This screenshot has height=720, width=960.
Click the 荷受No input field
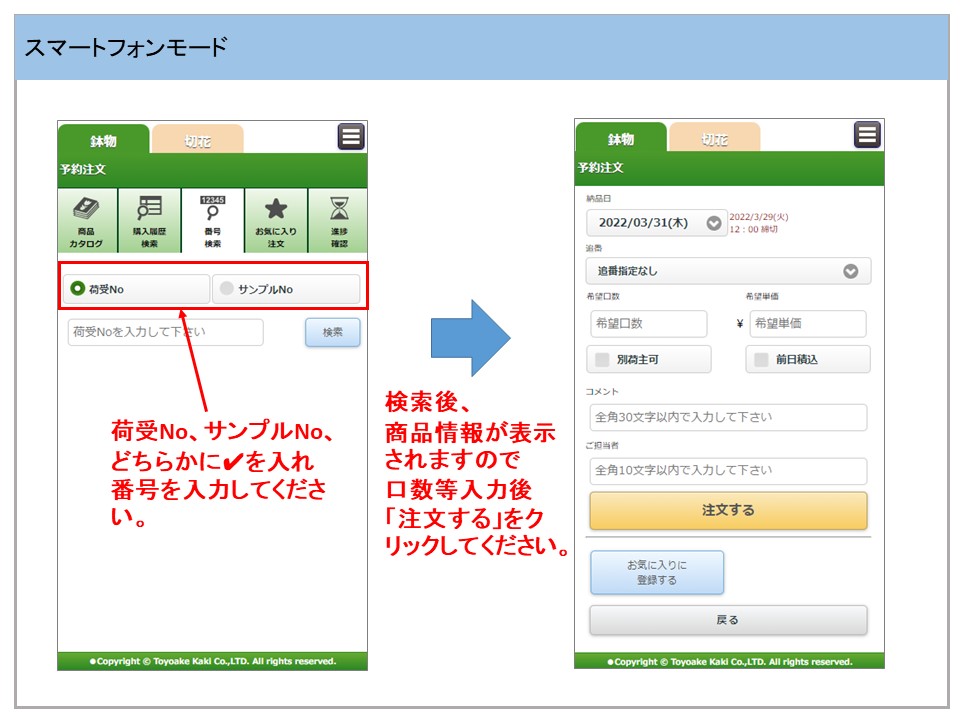[x=165, y=332]
